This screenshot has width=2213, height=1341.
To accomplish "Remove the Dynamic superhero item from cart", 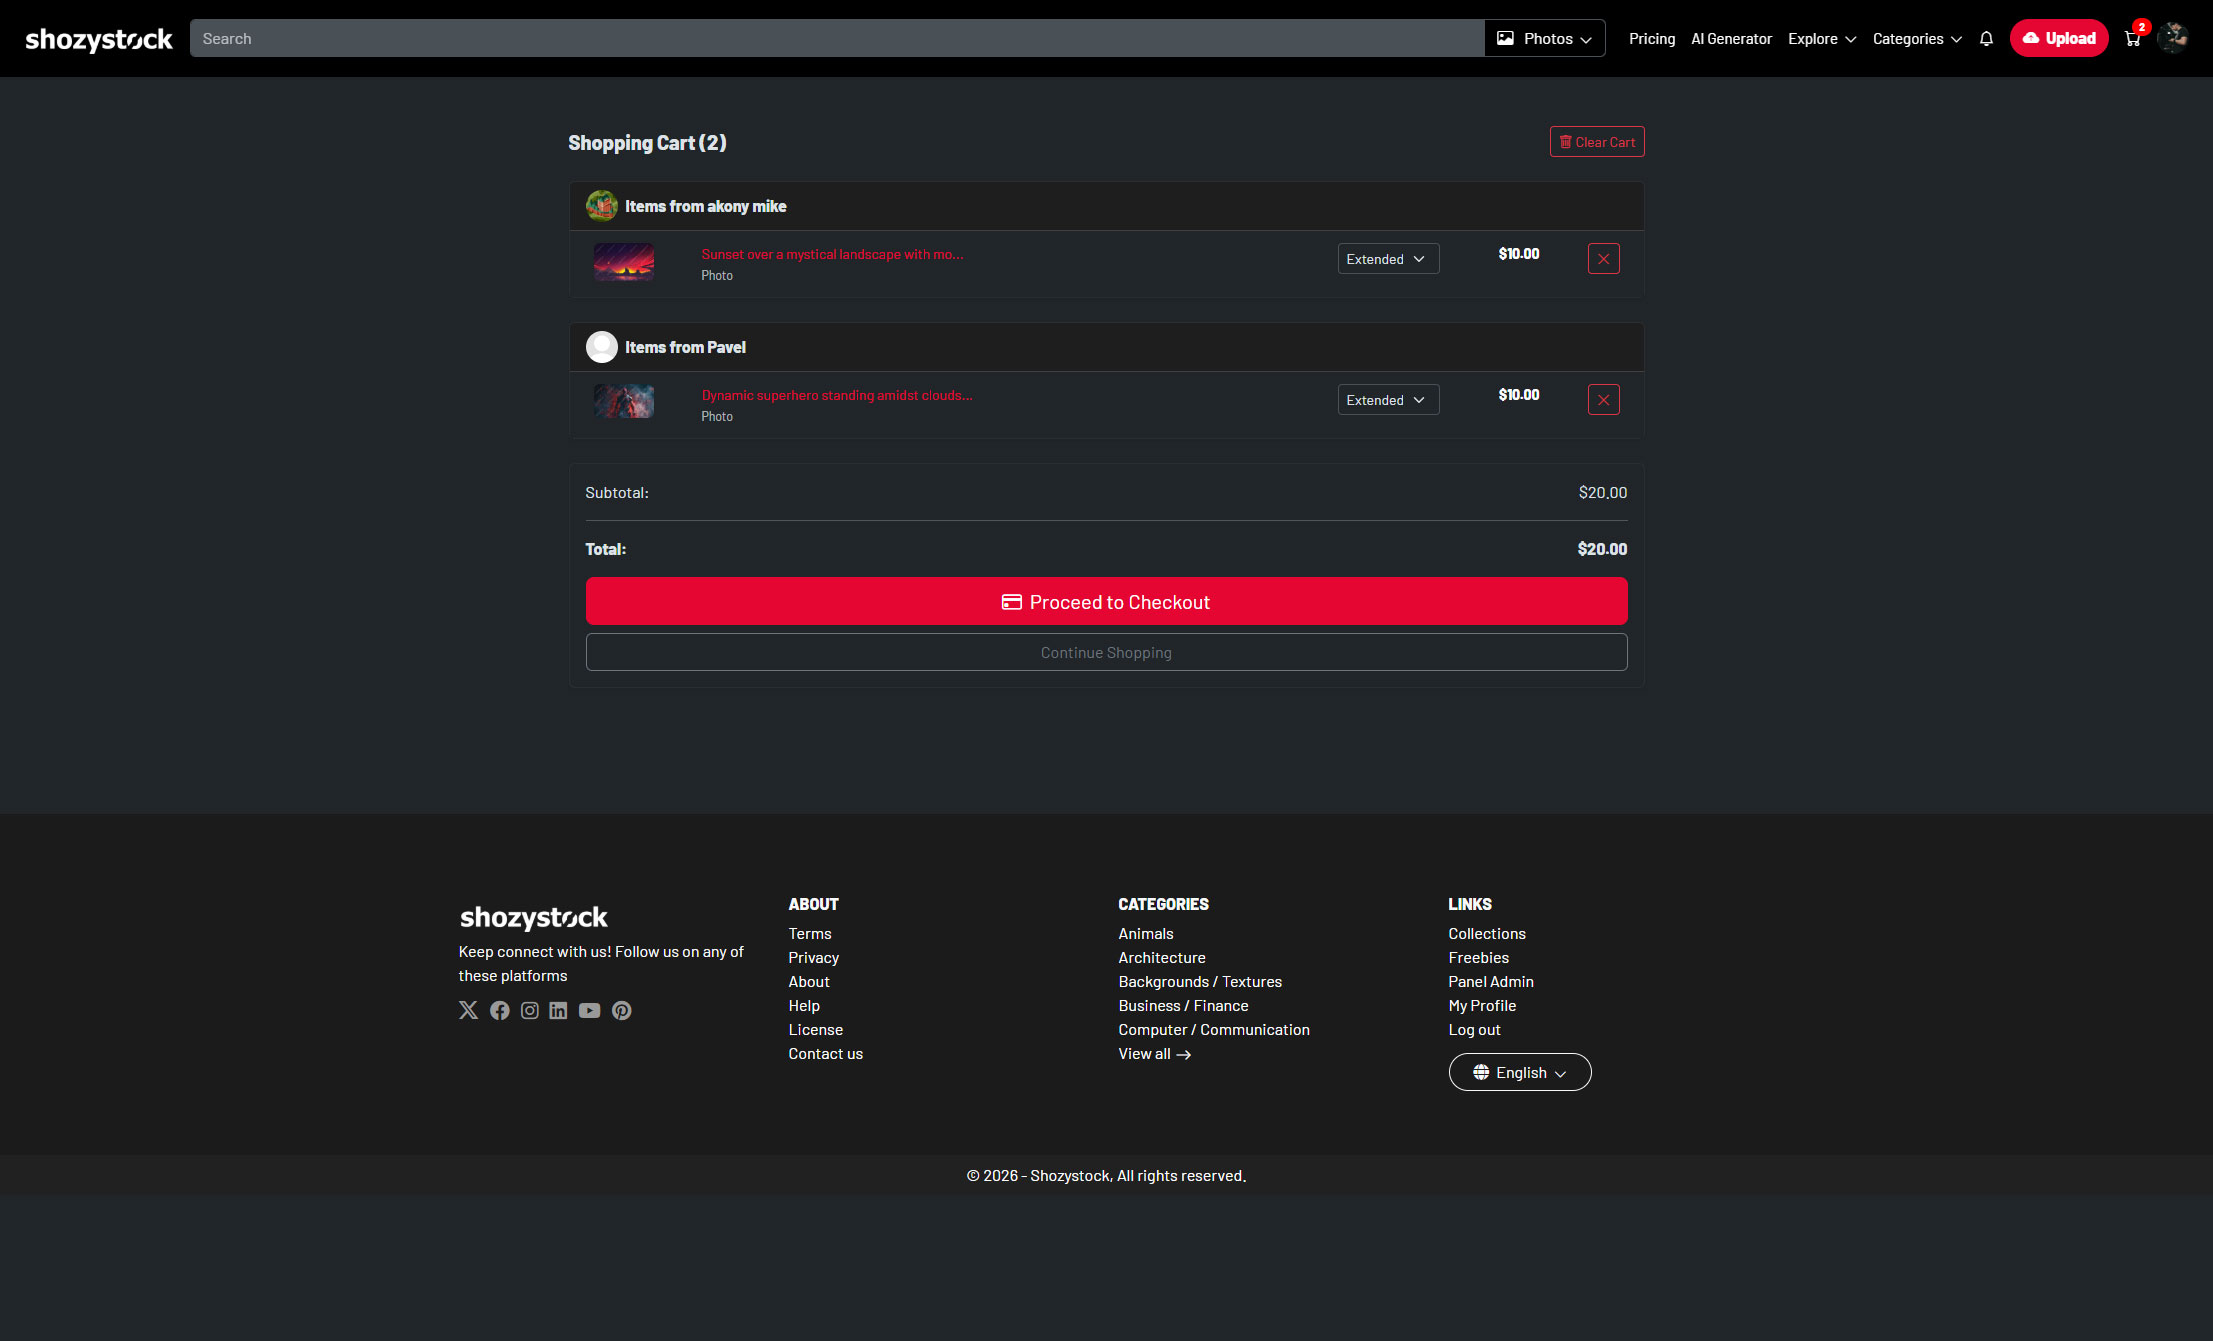I will (x=1603, y=400).
